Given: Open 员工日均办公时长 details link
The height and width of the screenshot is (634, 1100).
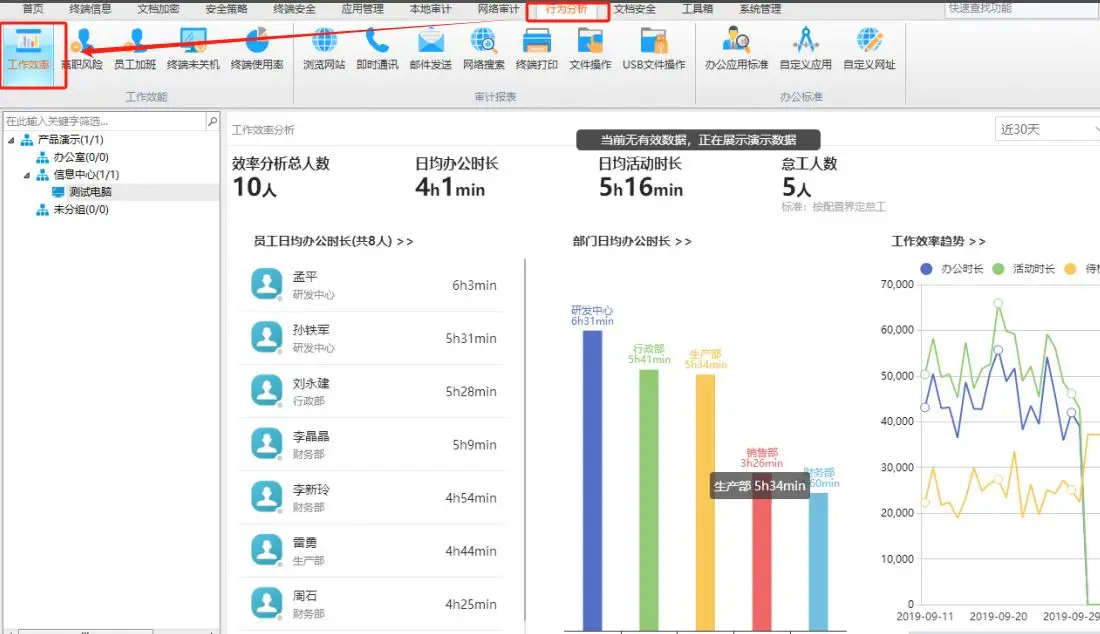Looking at the screenshot, I should point(333,241).
